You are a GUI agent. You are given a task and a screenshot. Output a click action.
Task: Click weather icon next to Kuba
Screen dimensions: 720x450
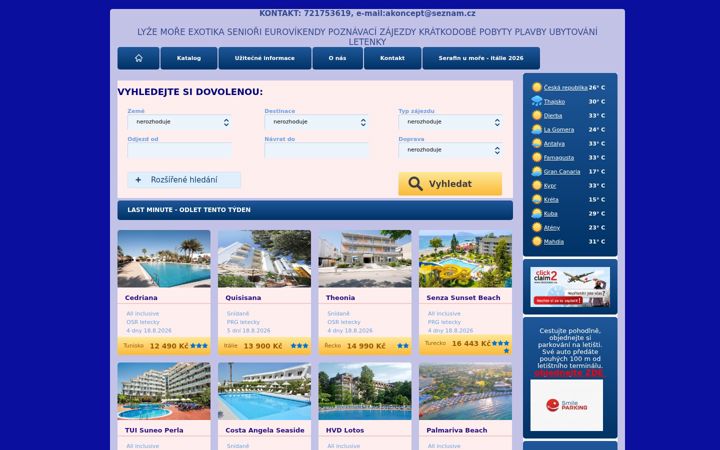[537, 214]
